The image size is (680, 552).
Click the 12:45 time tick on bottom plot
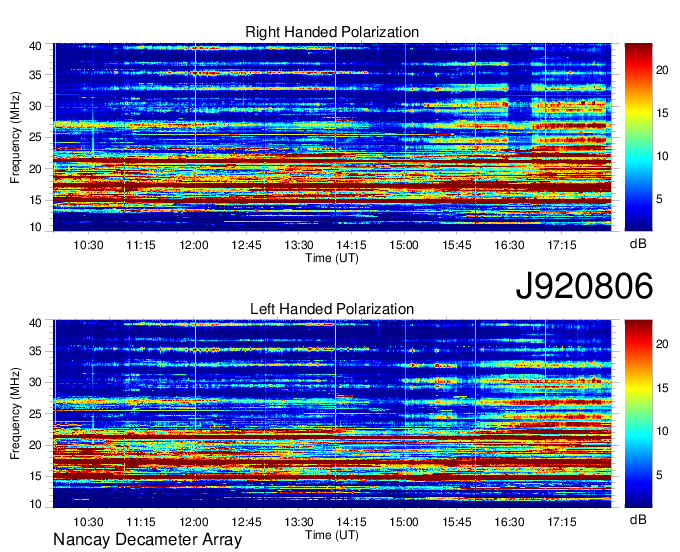[246, 522]
